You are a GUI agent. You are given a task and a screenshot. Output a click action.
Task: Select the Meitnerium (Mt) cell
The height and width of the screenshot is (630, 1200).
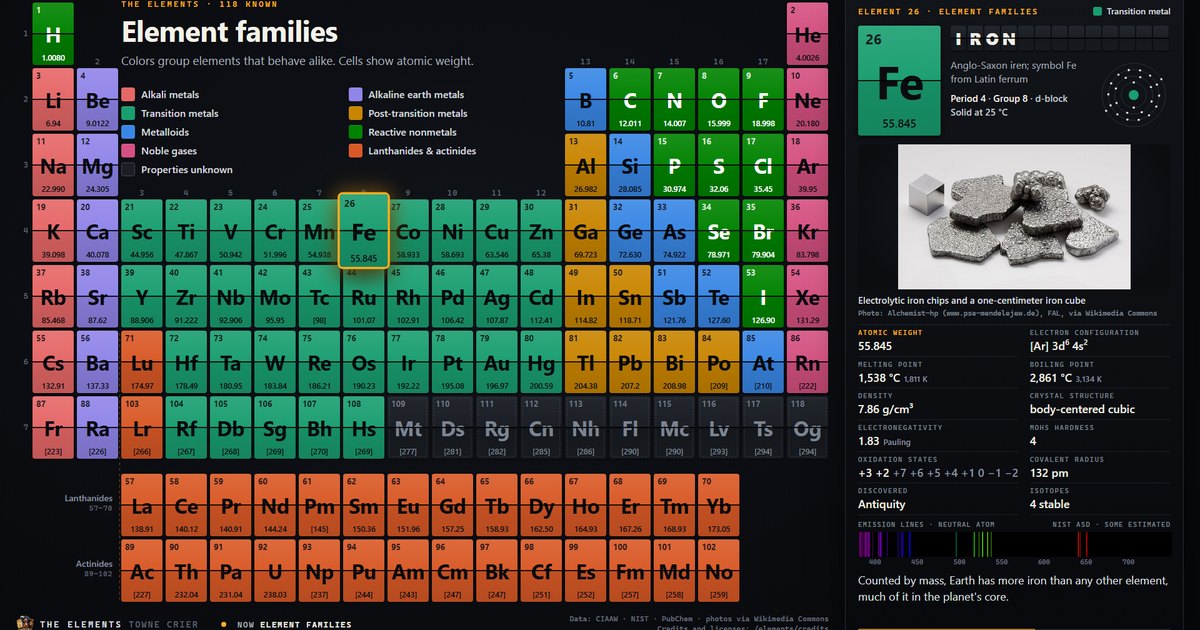point(408,428)
